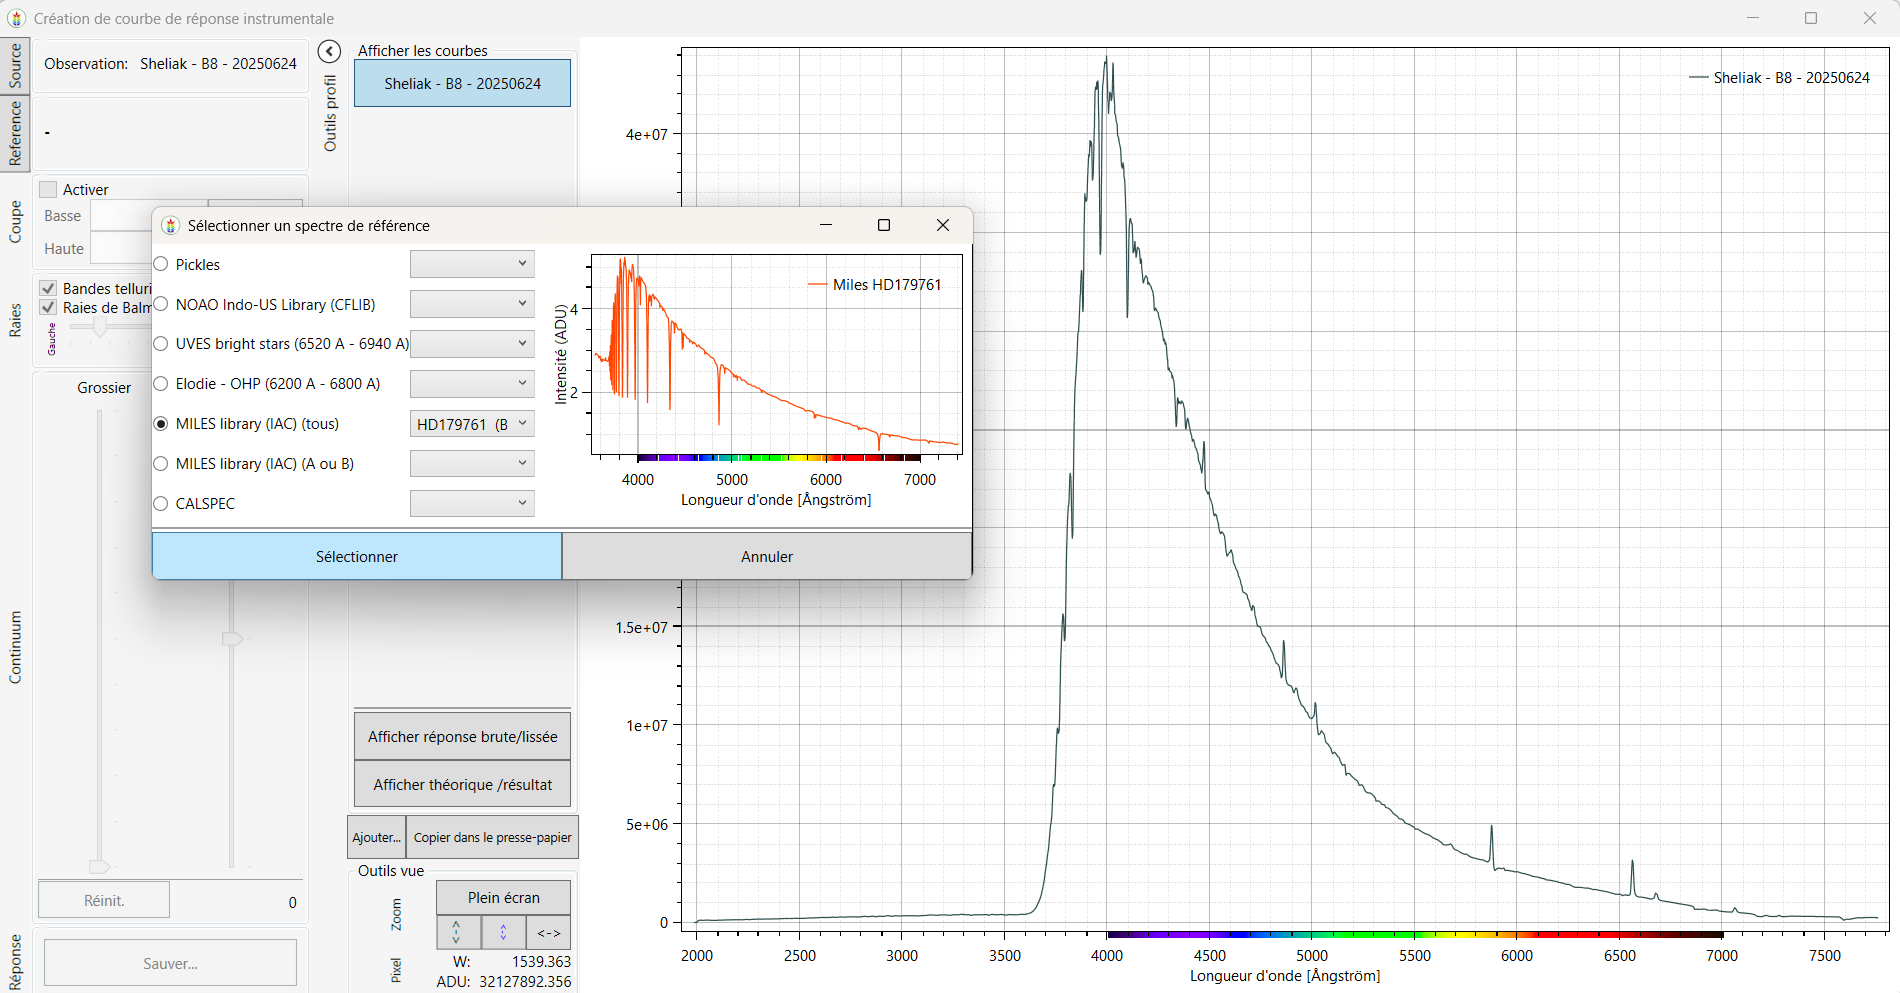Viewport: 1900px width, 993px height.
Task: Select MILES library (IAC) (tous) radio
Action: click(x=161, y=424)
